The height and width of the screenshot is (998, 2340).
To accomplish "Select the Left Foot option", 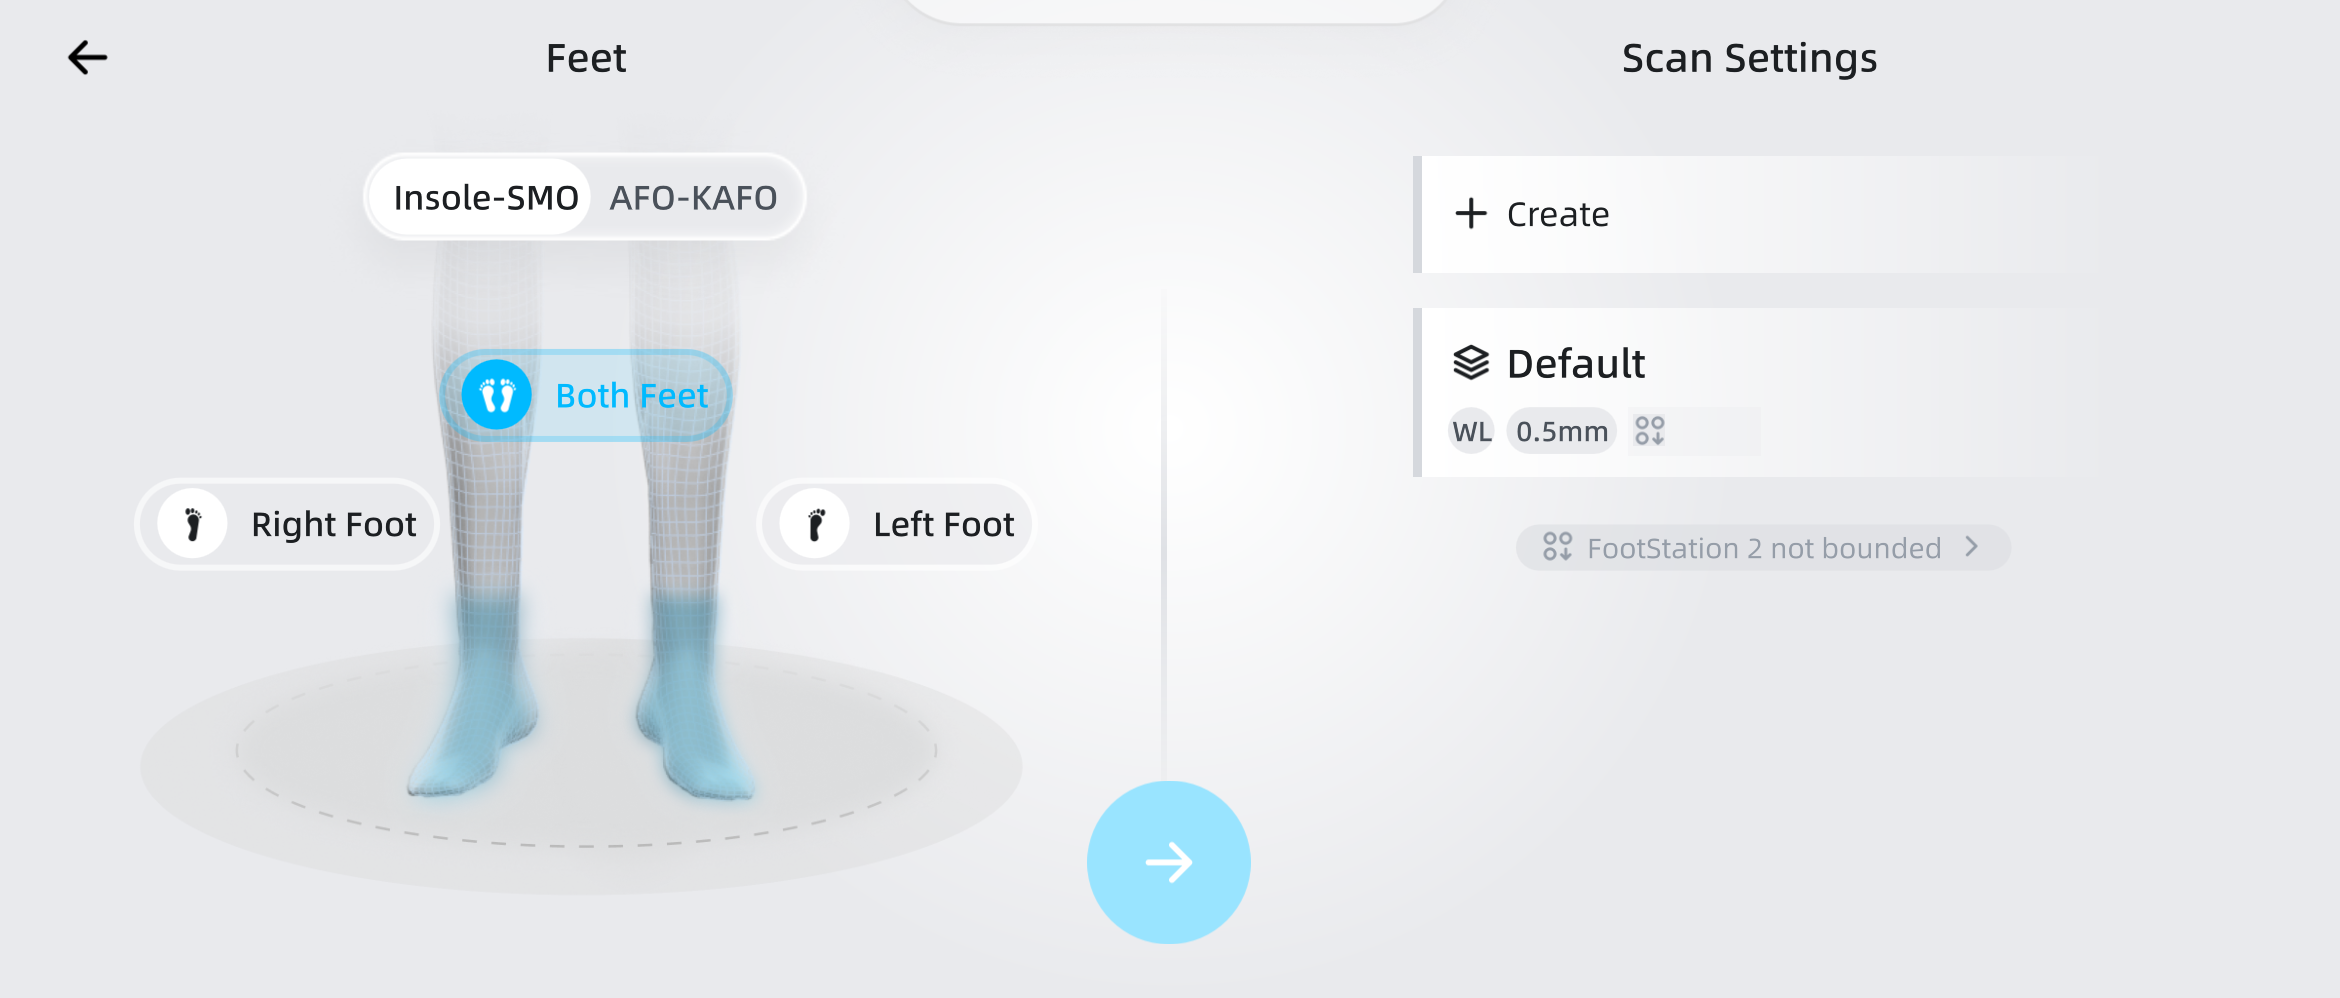I will pos(943,524).
